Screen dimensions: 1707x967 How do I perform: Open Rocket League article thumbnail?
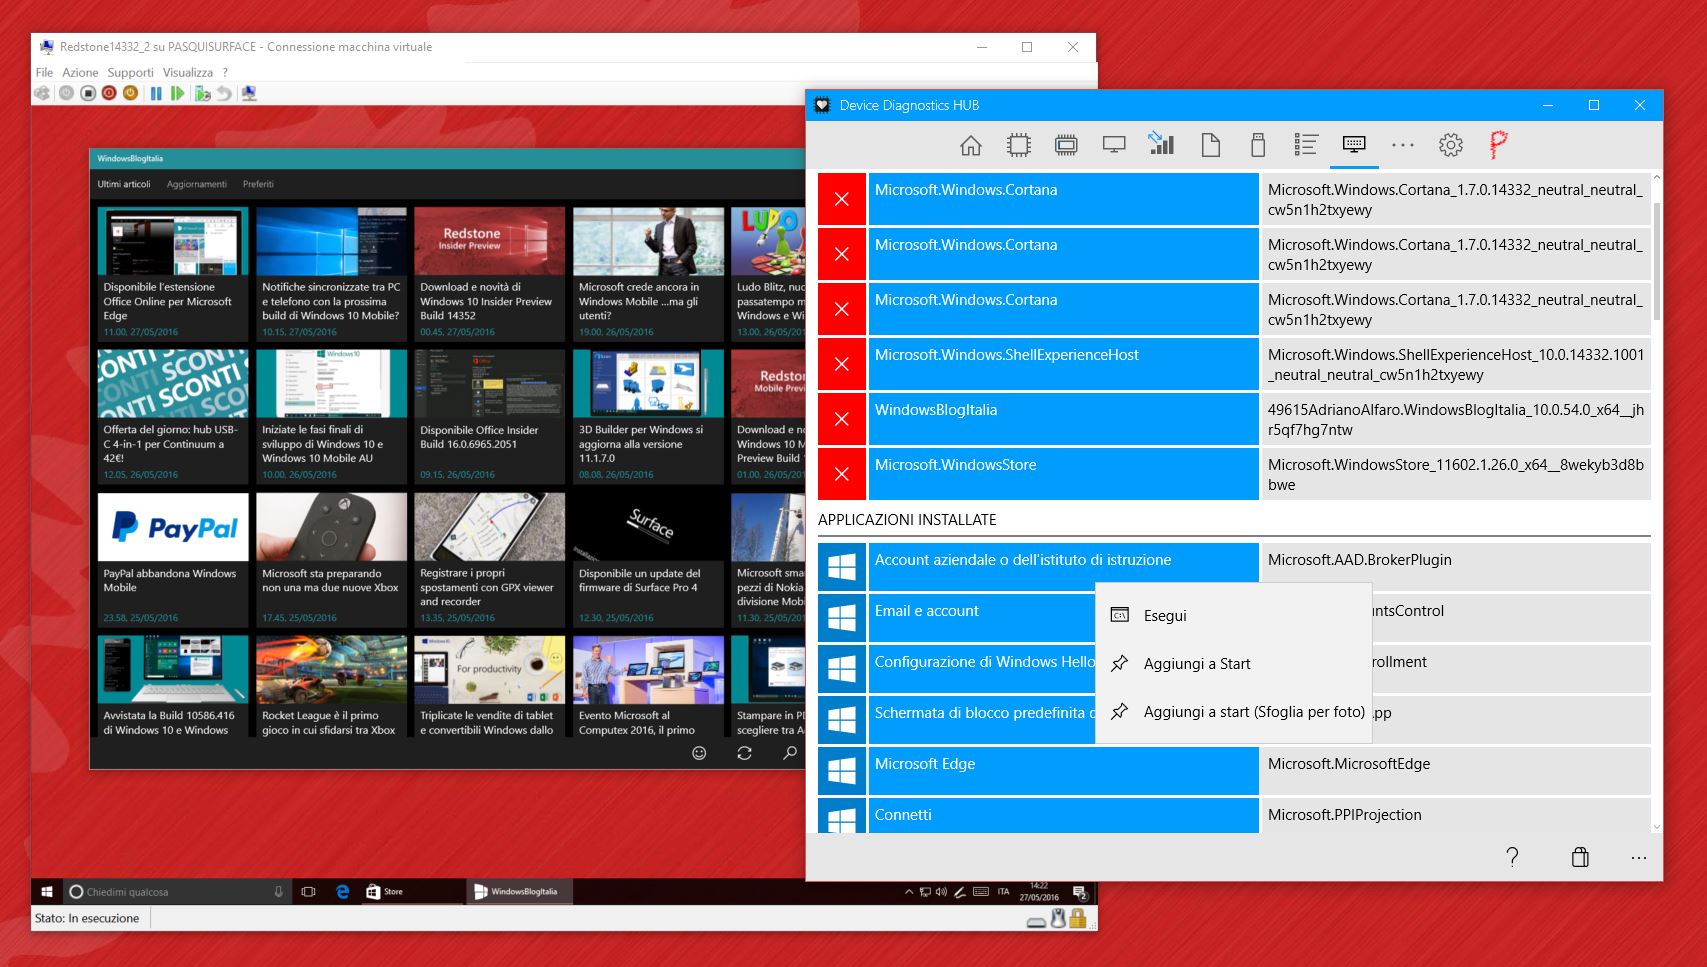pos(331,669)
